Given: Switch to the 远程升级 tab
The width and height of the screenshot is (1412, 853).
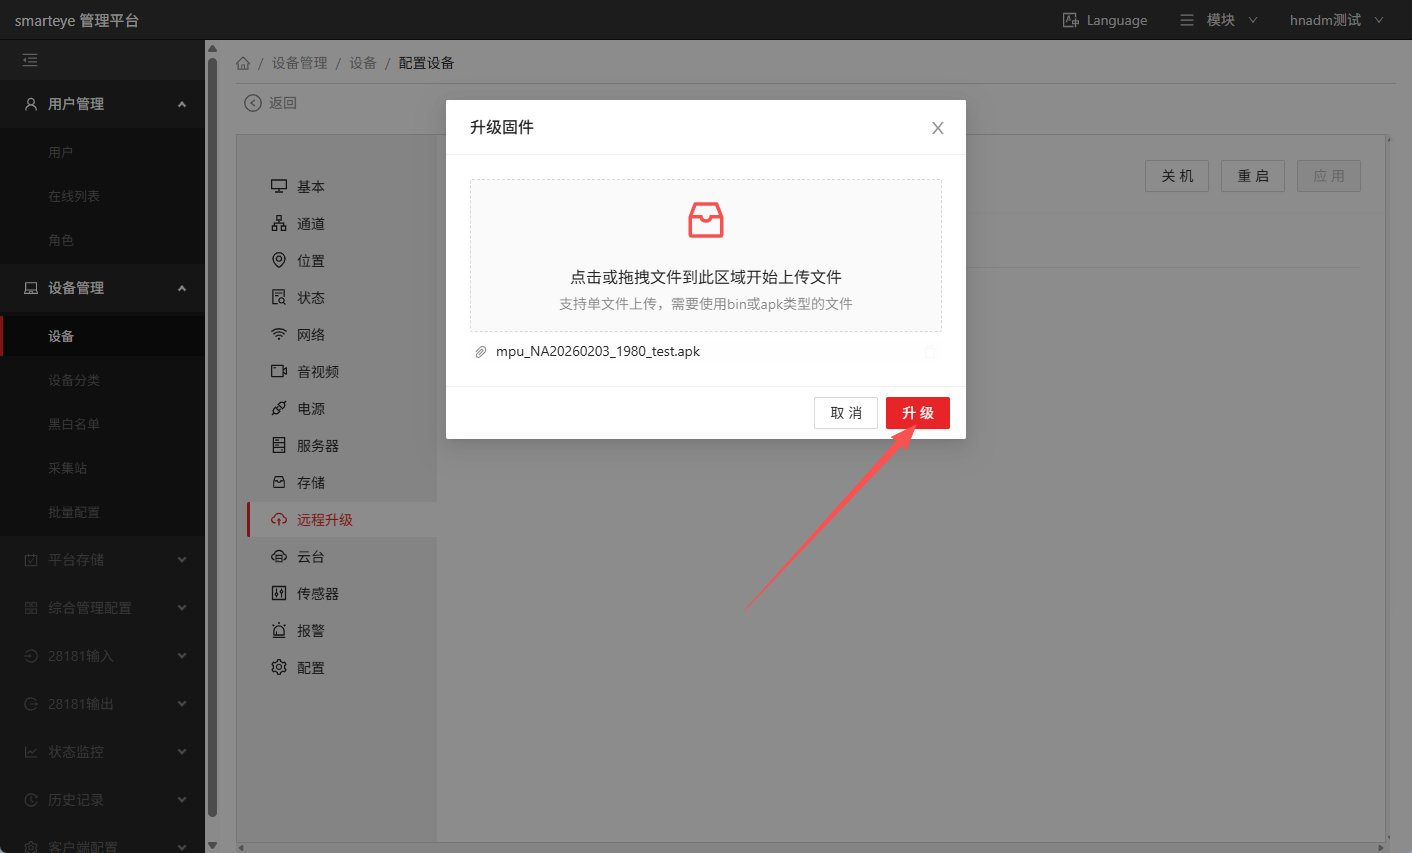Looking at the screenshot, I should 324,520.
